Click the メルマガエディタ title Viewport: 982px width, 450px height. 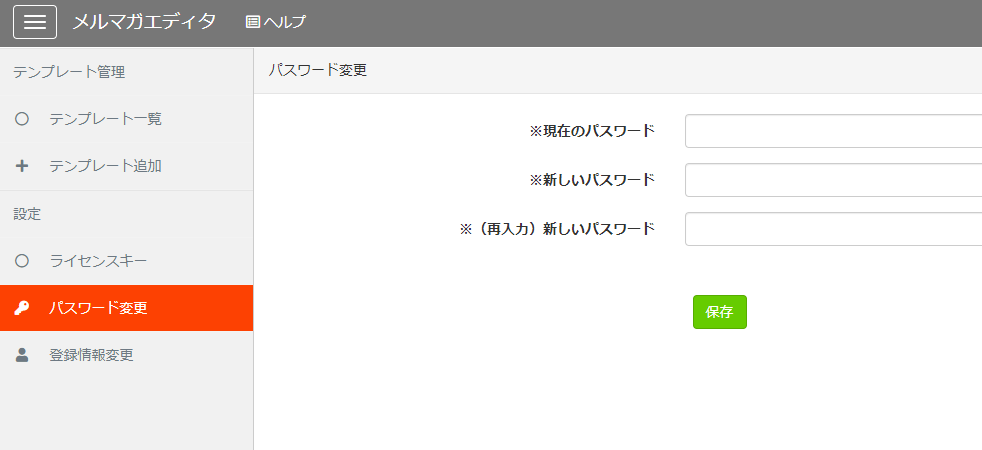[144, 22]
